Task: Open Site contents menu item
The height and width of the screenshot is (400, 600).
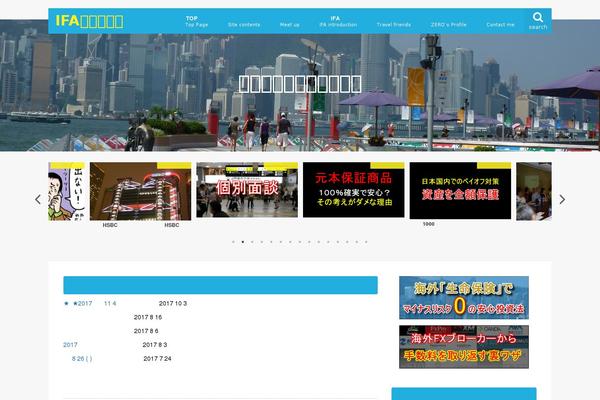Action: 244,24
